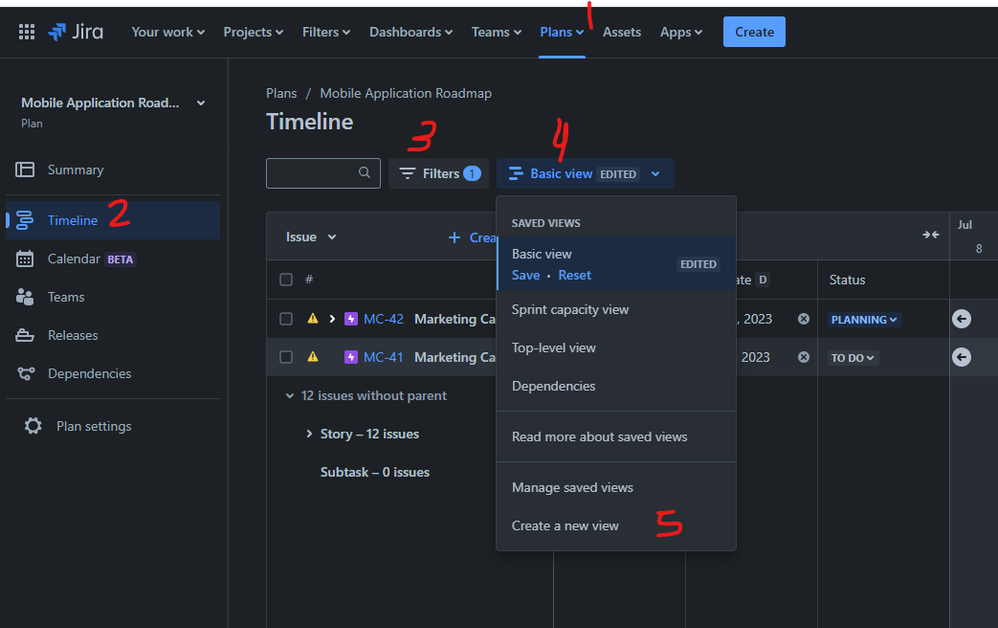This screenshot has height=628, width=998.
Task: Check the select-all checkbox in the header
Action: [286, 280]
